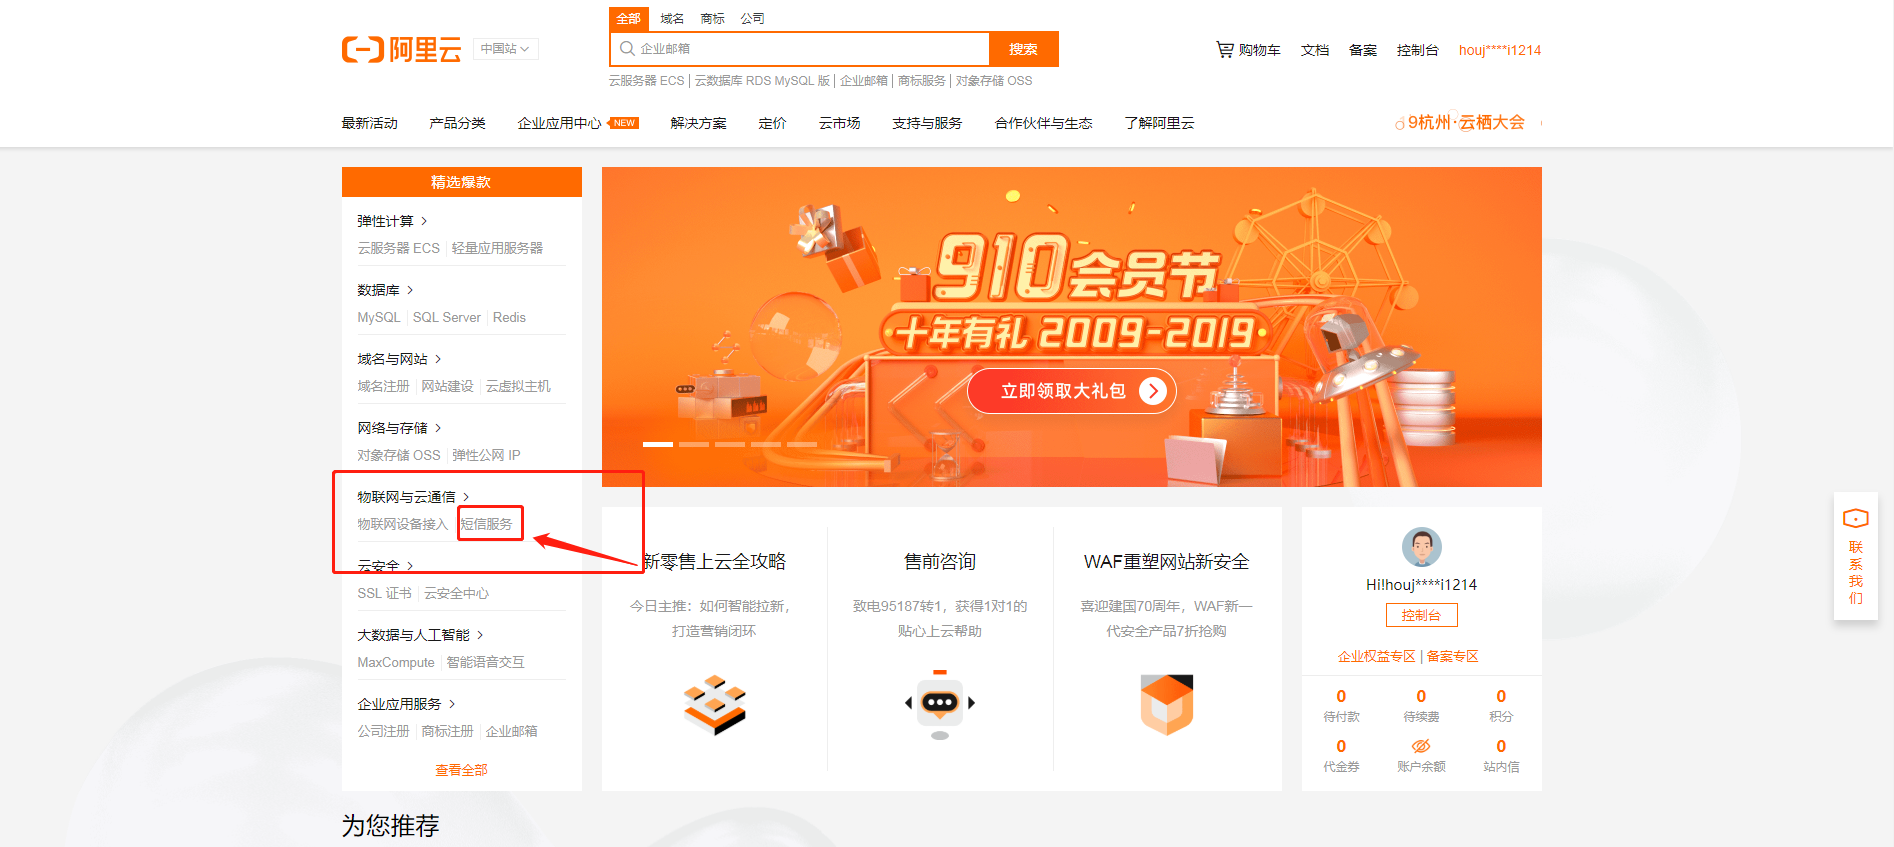
Task: Open the 解决方案 menu
Action: [x=698, y=123]
